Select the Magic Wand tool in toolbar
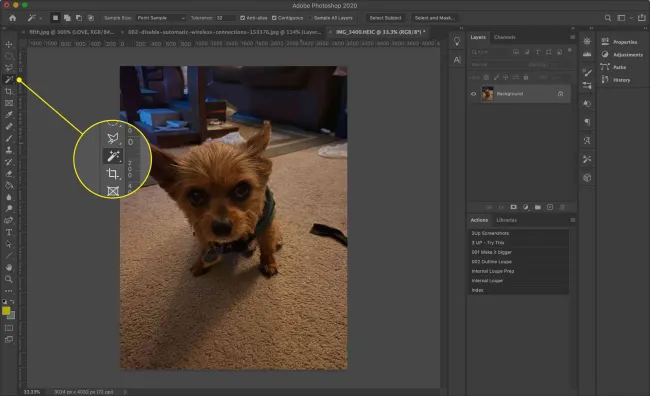 point(9,79)
